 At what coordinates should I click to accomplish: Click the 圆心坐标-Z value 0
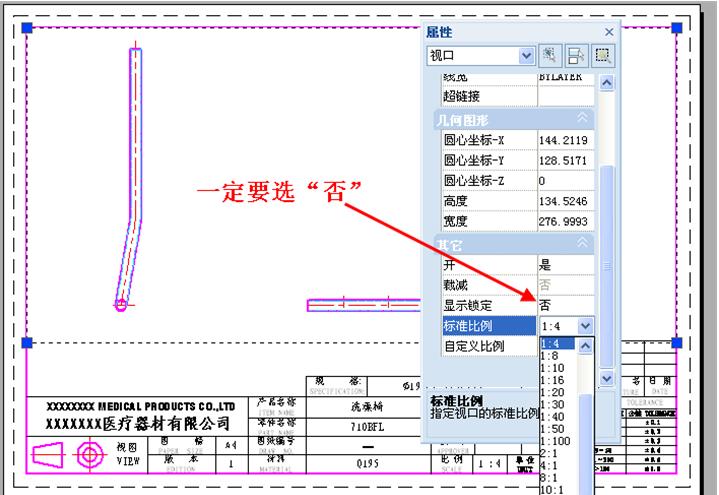[x=566, y=180]
